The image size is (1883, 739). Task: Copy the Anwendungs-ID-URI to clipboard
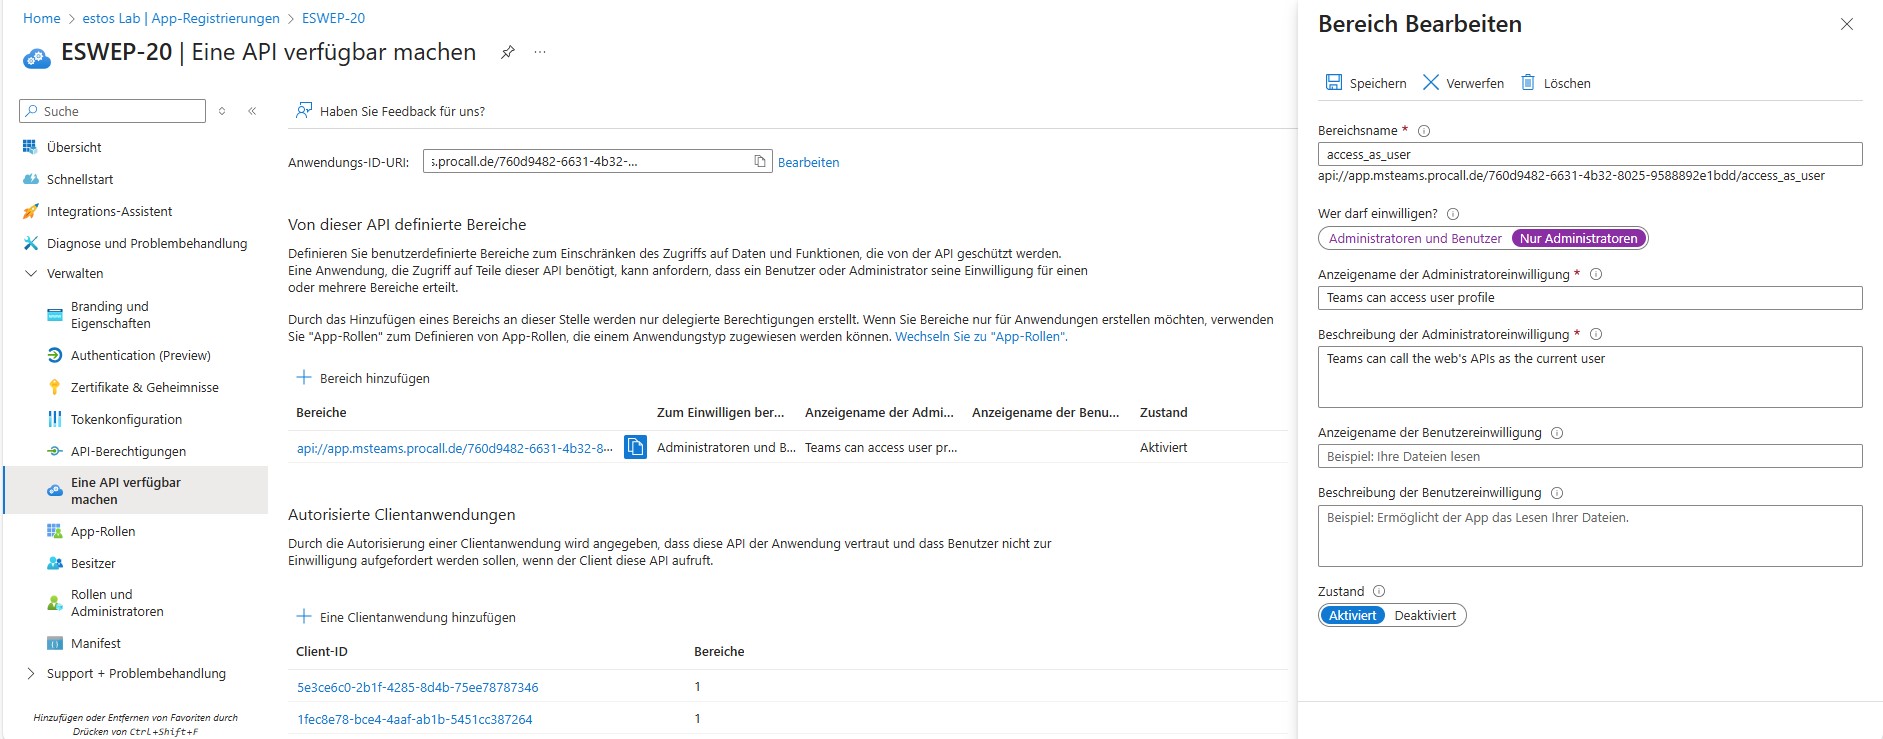[760, 161]
